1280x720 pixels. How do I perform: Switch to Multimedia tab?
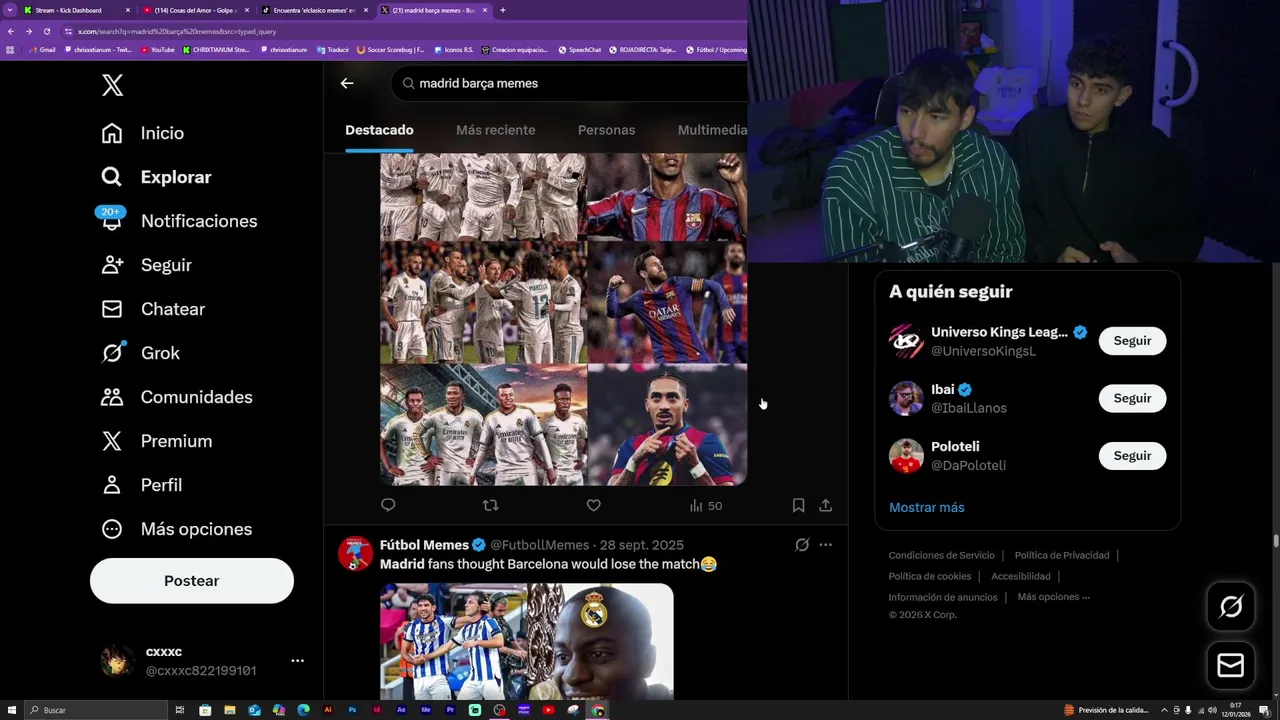[712, 130]
